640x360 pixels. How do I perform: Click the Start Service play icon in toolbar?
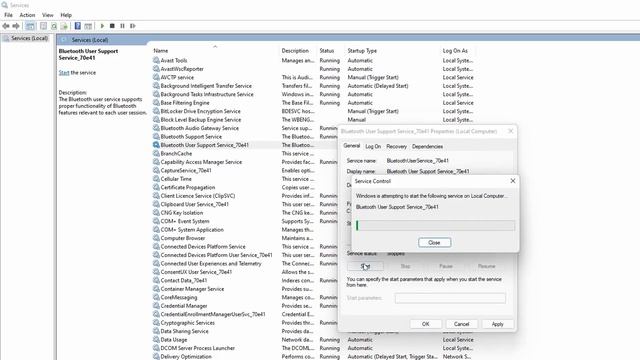pyautogui.click(x=102, y=26)
